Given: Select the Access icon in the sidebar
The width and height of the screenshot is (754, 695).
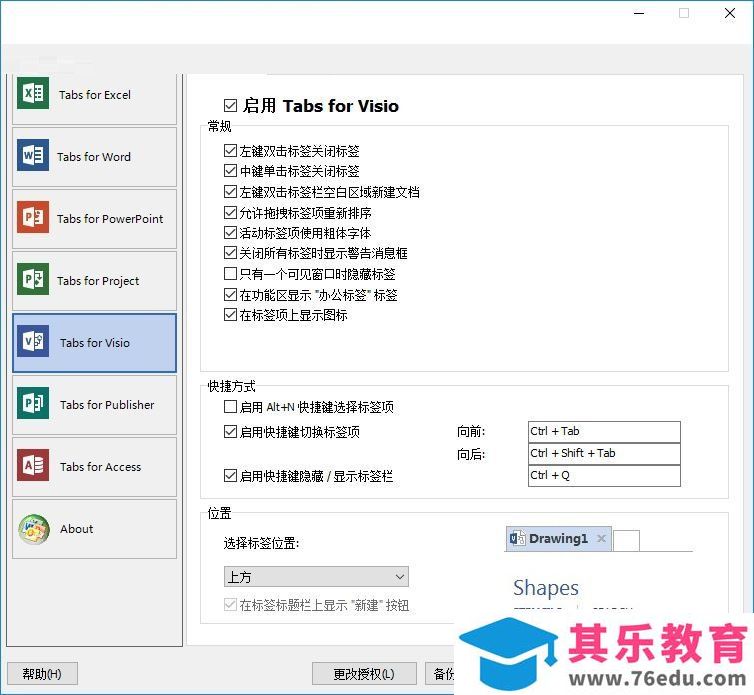Looking at the screenshot, I should pyautogui.click(x=33, y=465).
